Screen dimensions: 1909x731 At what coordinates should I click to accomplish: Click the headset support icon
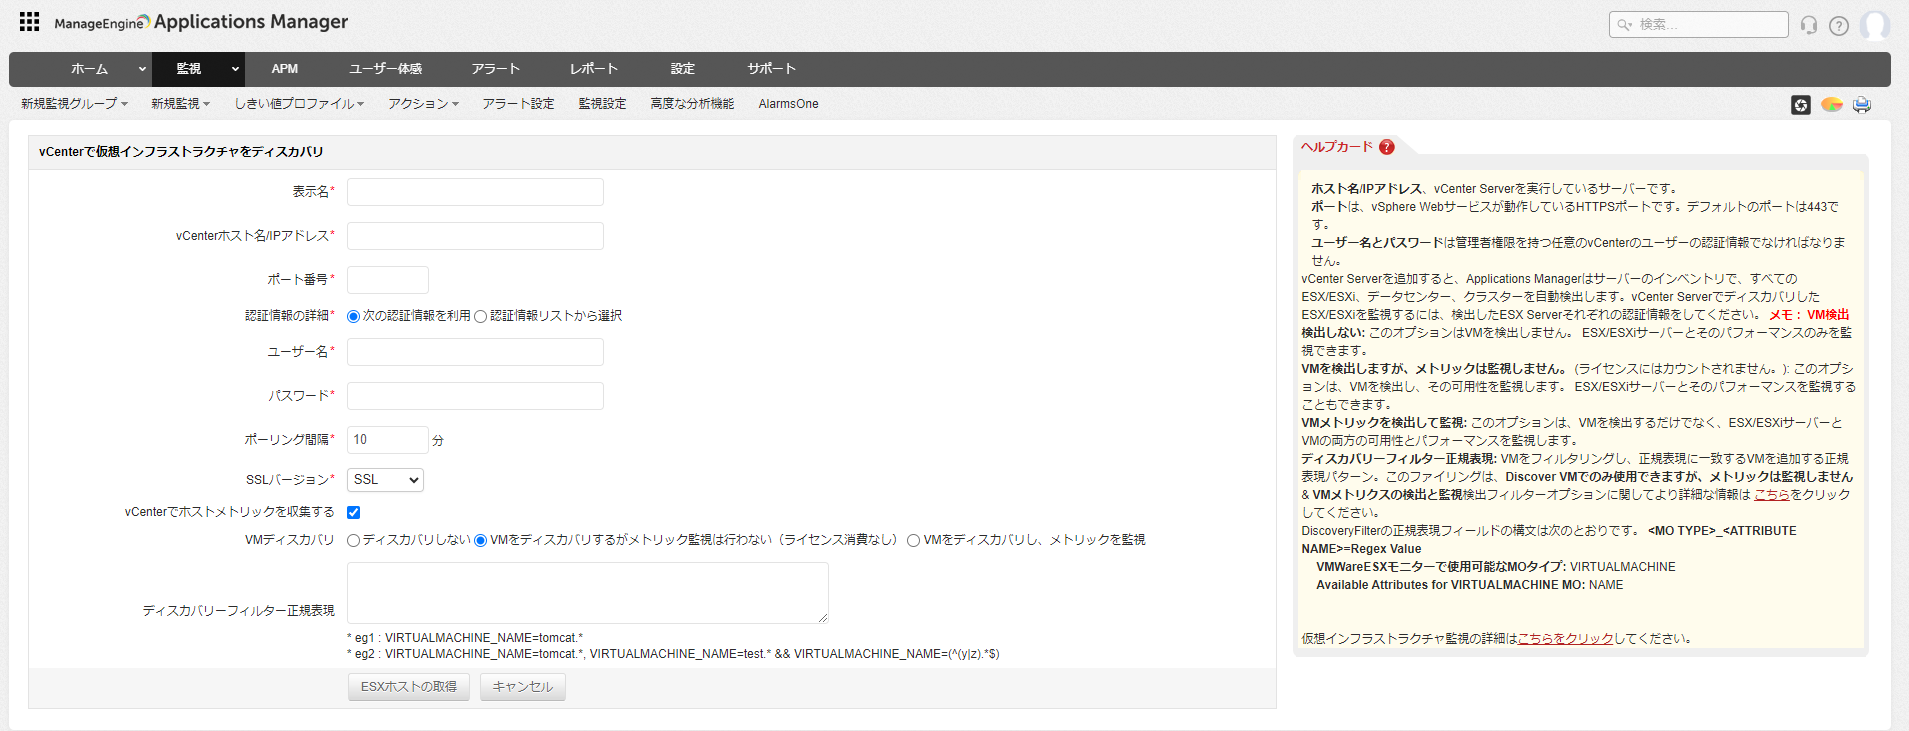(x=1808, y=25)
